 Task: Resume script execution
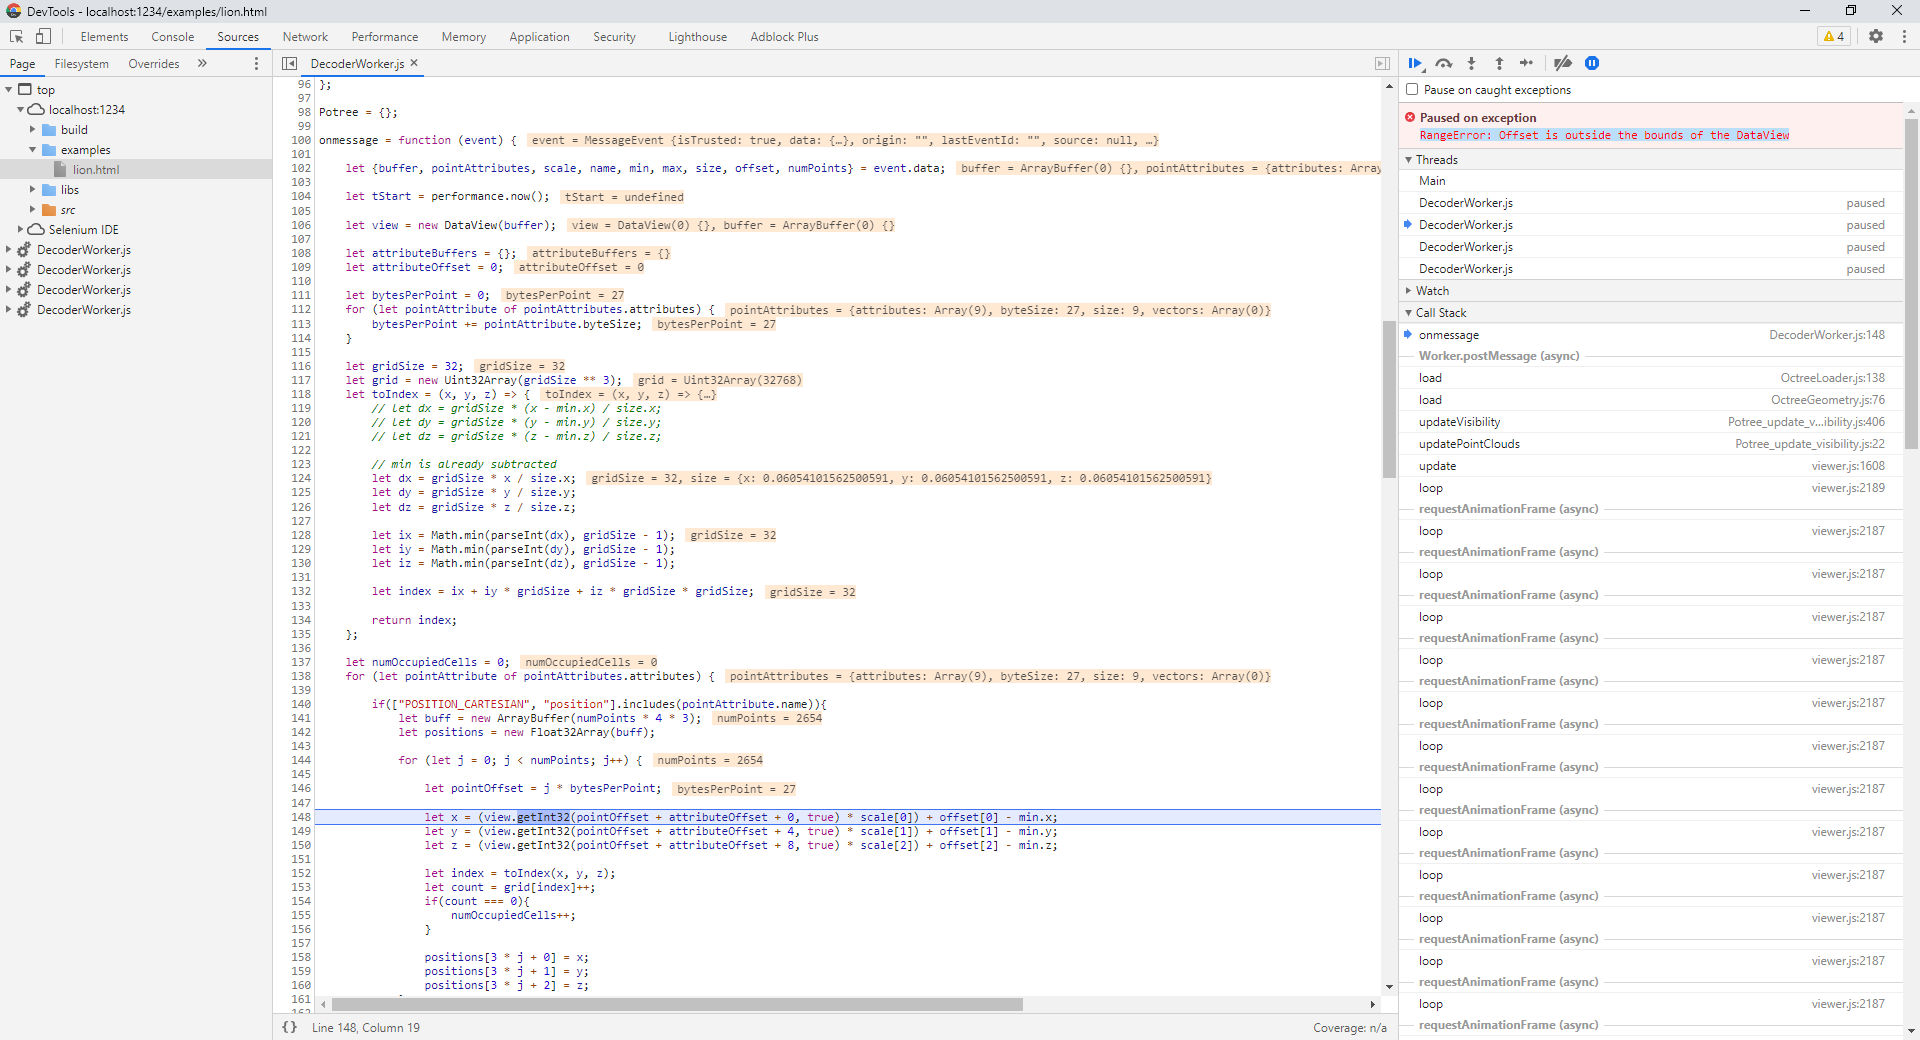1416,63
